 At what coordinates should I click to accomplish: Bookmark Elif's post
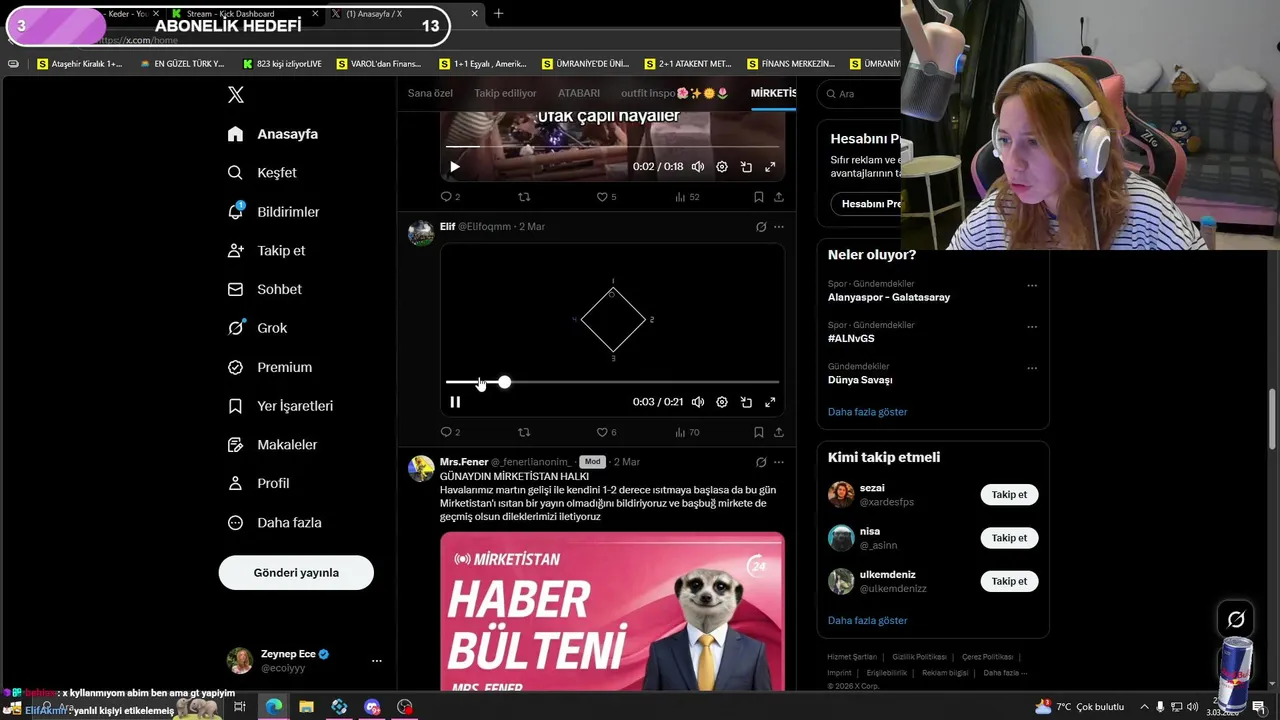(x=759, y=432)
